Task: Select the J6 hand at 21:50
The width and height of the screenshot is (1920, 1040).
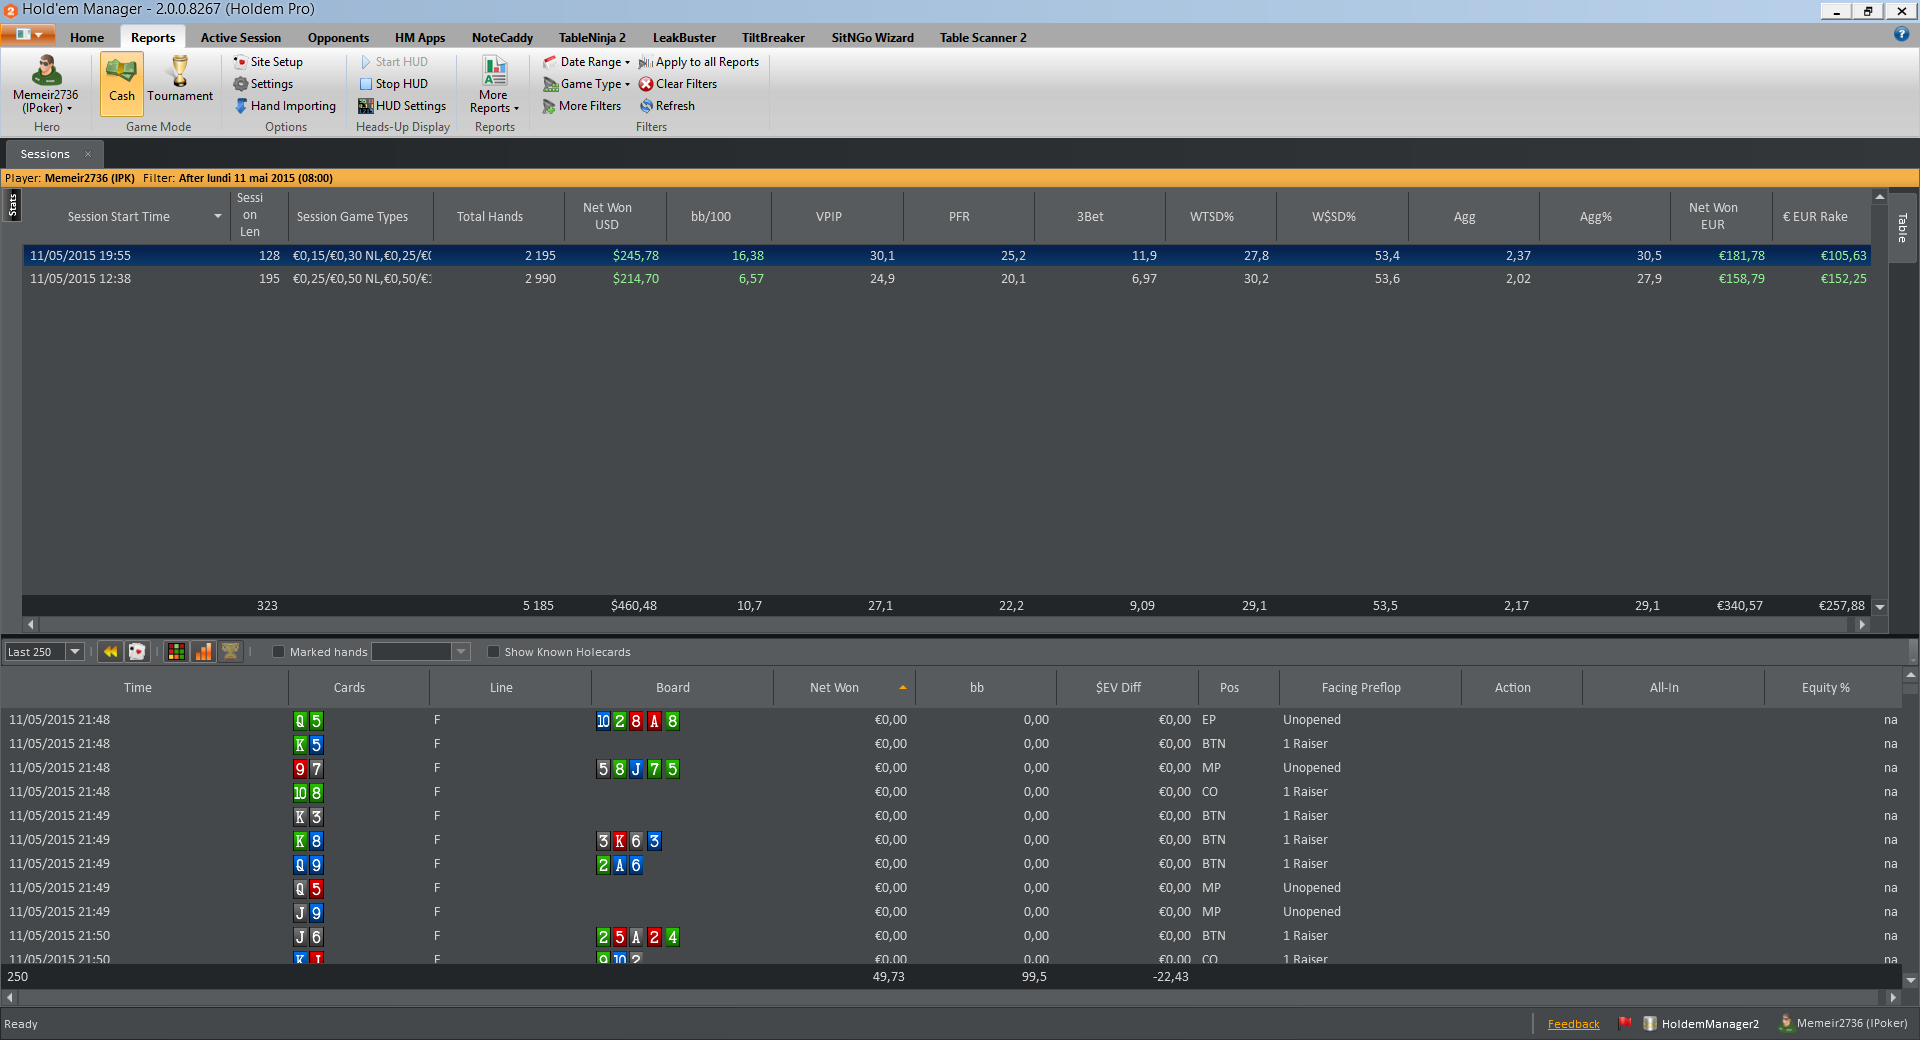Action: click(x=952, y=936)
